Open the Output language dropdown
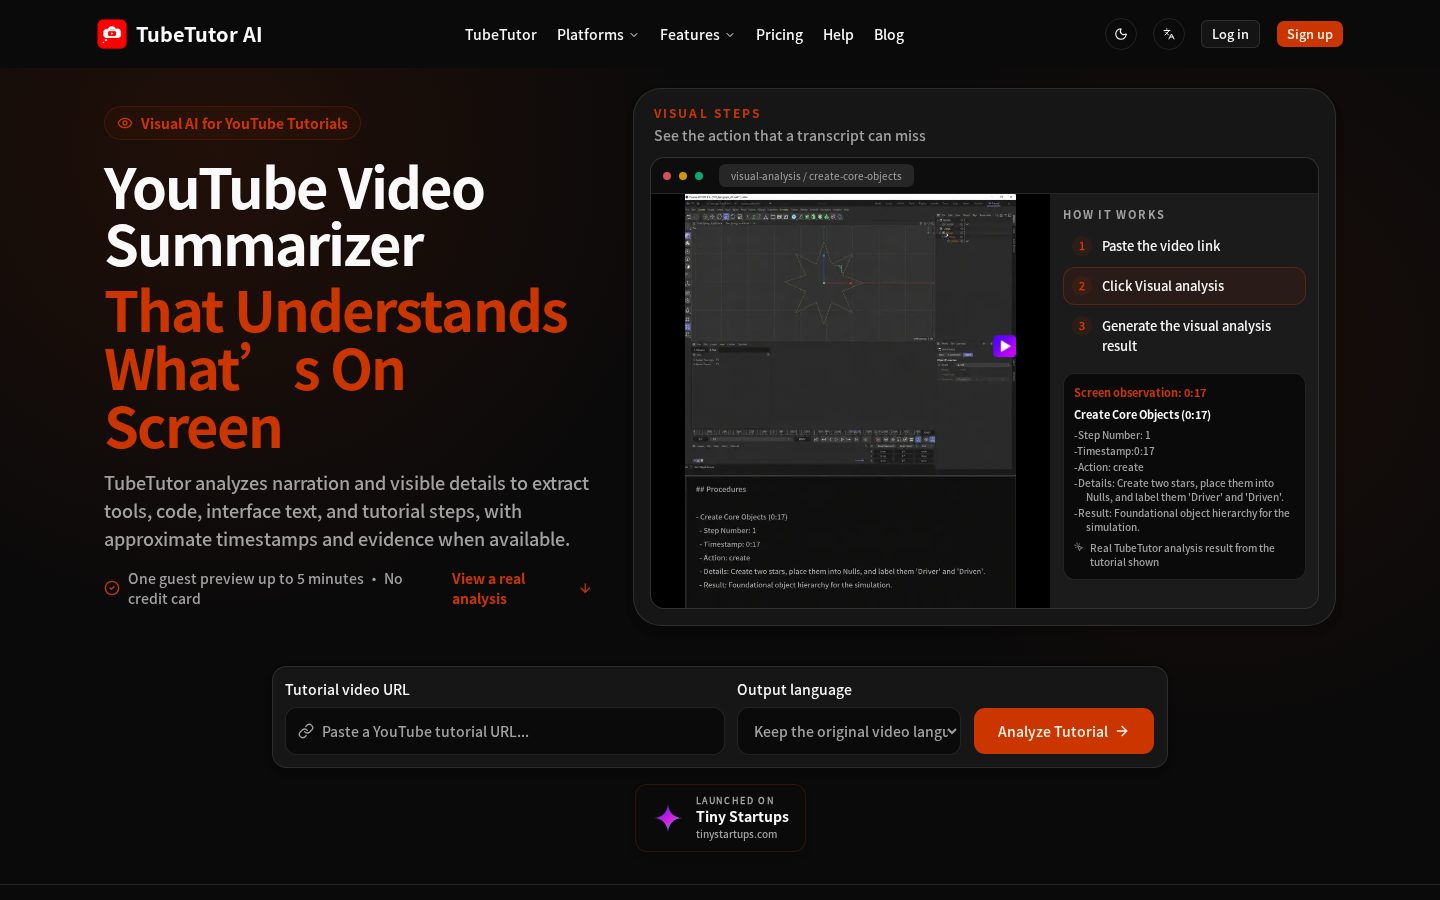Screen dimensions: 1440x900 pos(849,731)
